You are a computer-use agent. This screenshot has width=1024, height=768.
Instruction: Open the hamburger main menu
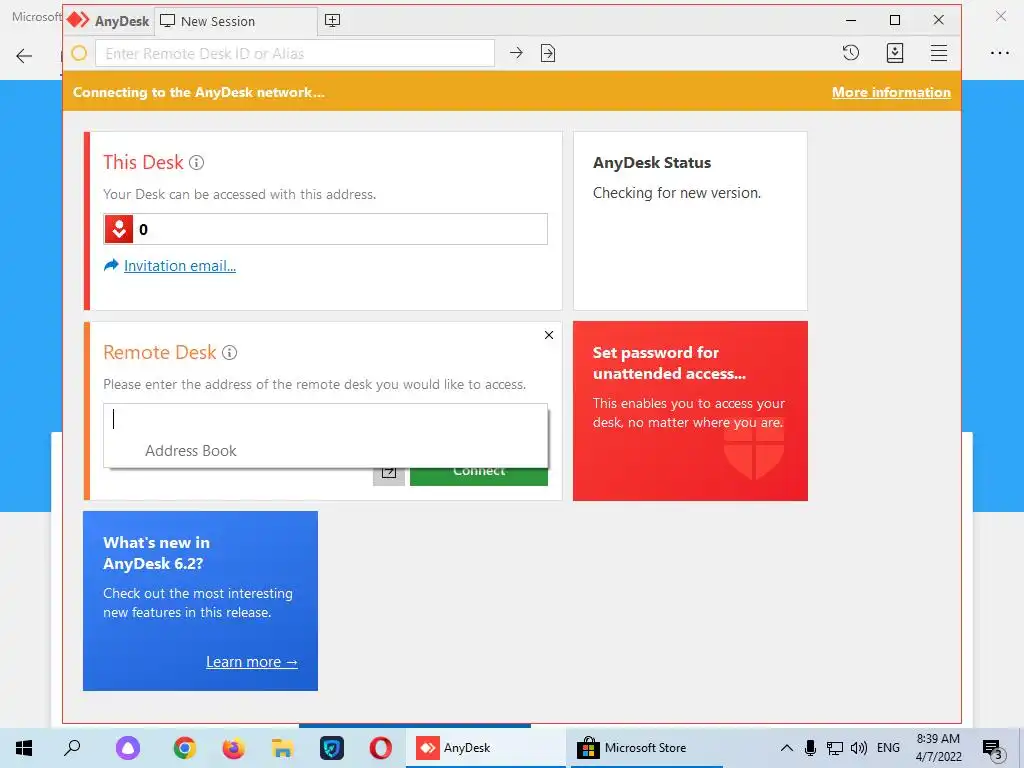[938, 53]
